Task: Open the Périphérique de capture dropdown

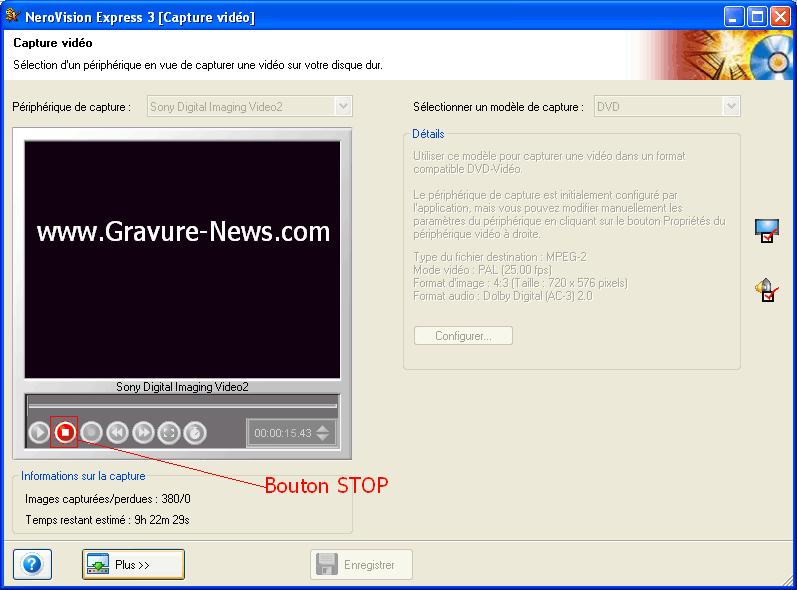Action: [250, 107]
